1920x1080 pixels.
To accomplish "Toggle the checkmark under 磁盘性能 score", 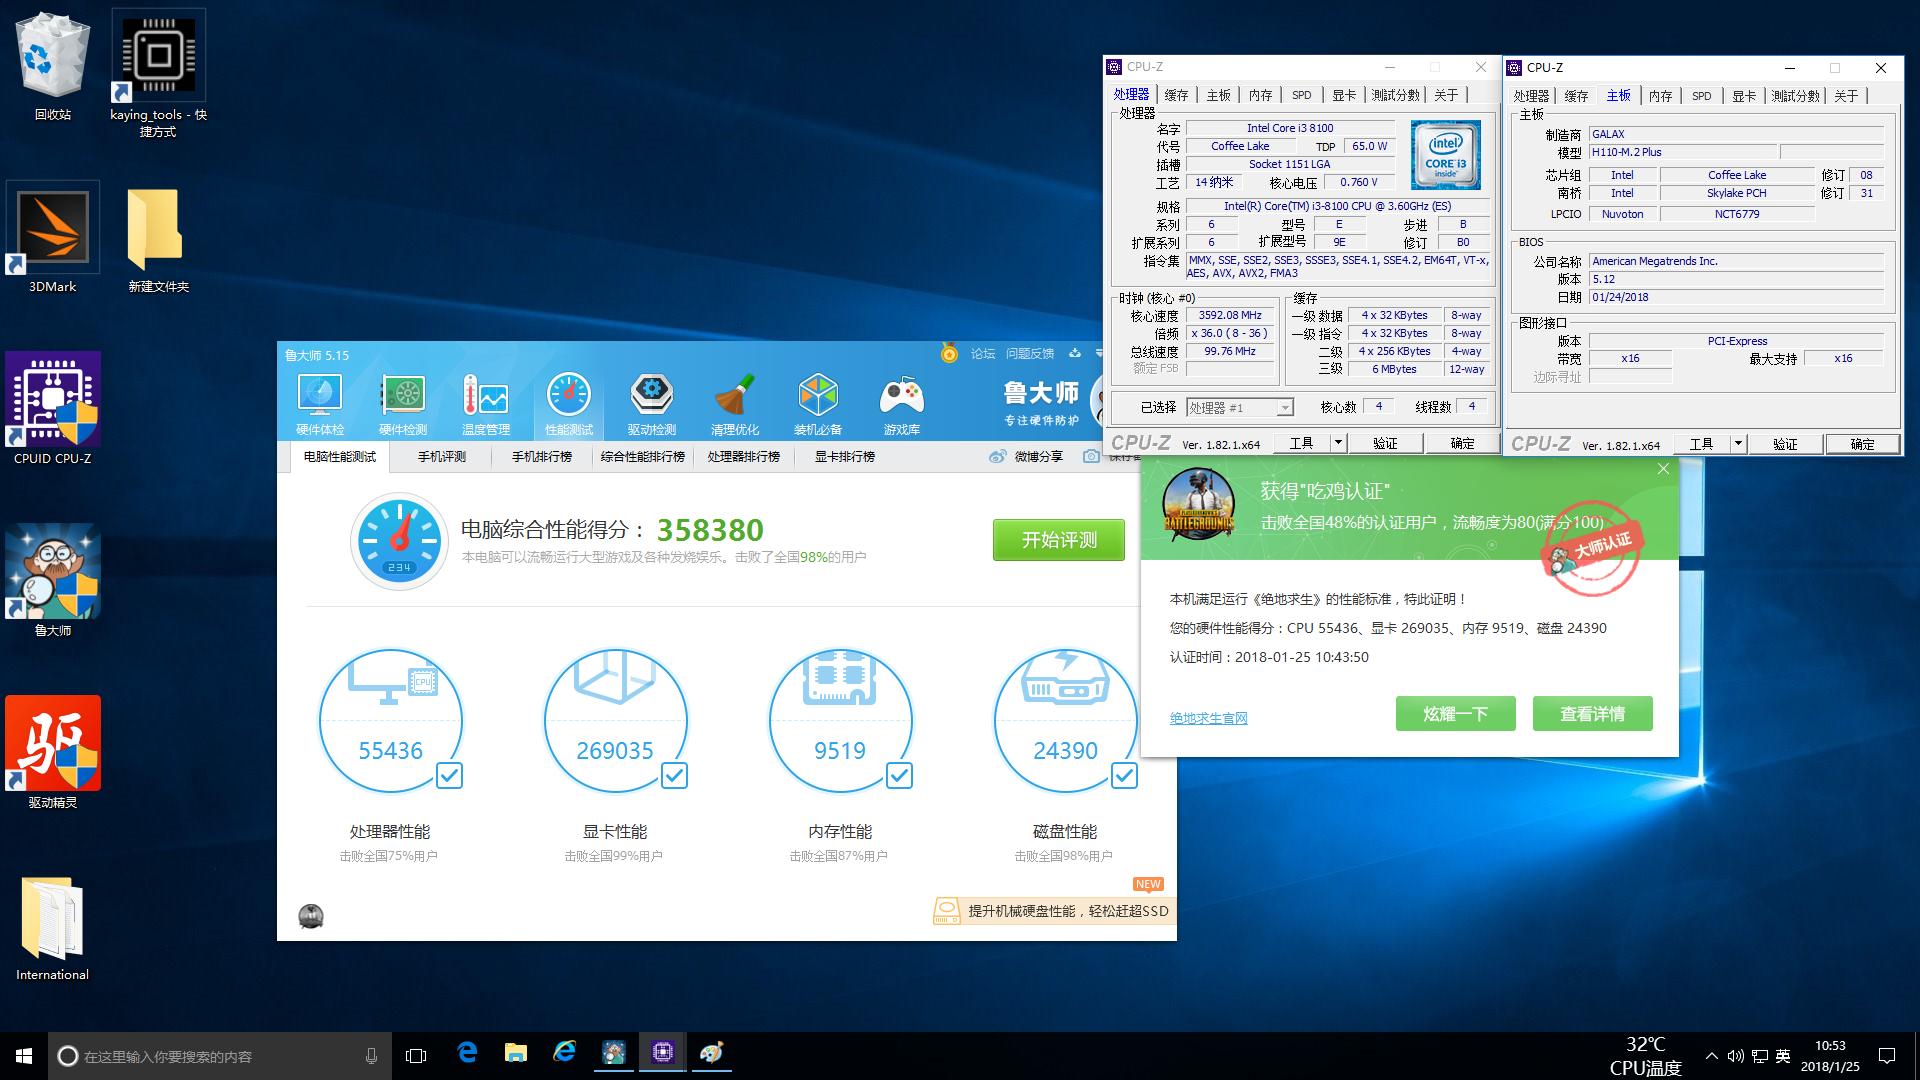I will click(1126, 775).
